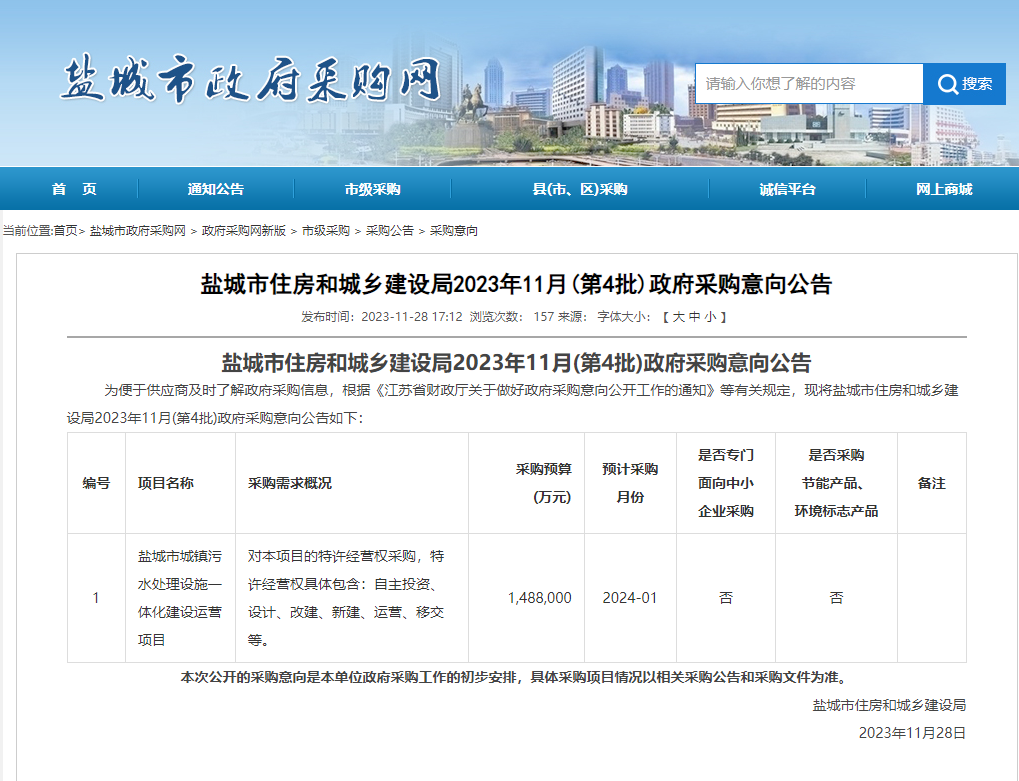Click 首页 in the breadcrumb
Screen dimensions: 1019x781
(x=65, y=231)
